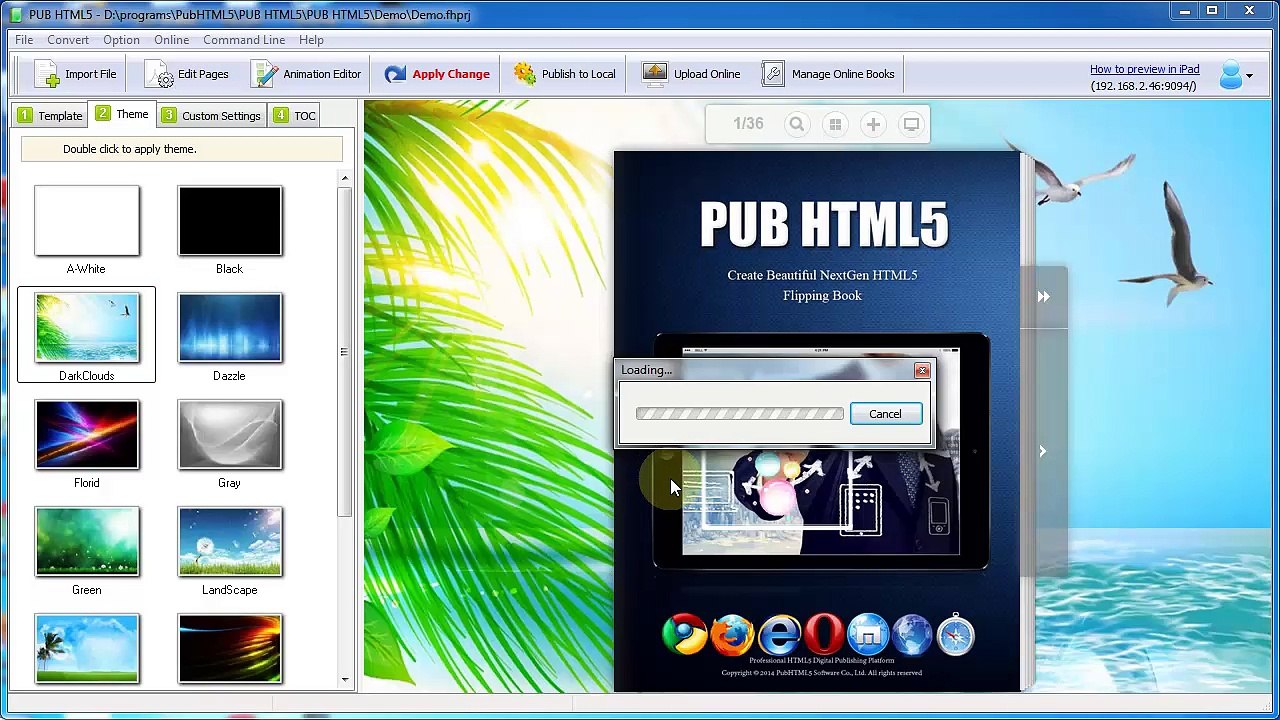Click the theme list scroll down arrow

pyautogui.click(x=345, y=680)
